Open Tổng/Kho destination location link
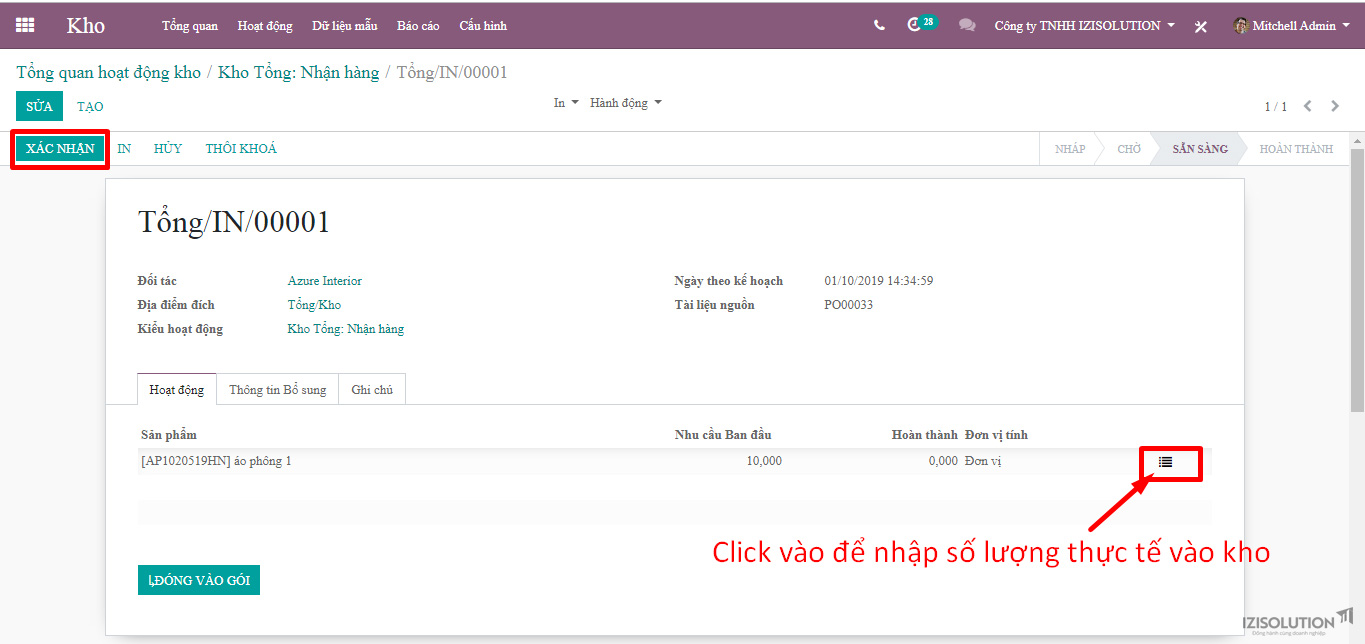Image resolution: width=1365 pixels, height=644 pixels. pyautogui.click(x=314, y=305)
